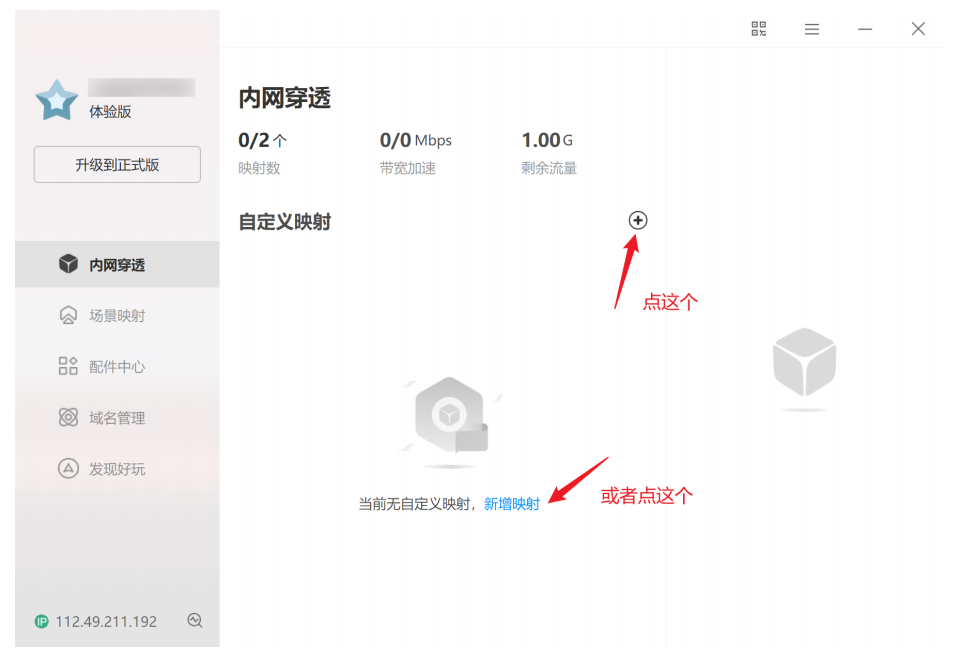
Task: Click the star user avatar
Action: [x=57, y=101]
